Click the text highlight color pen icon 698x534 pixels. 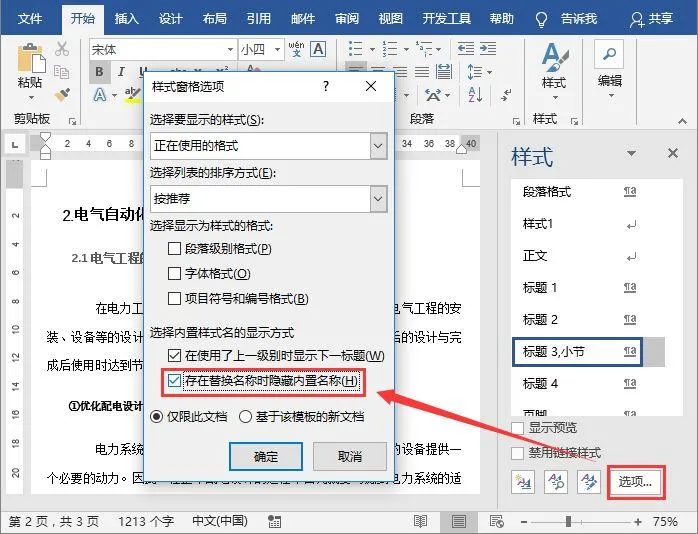pyautogui.click(x=132, y=95)
